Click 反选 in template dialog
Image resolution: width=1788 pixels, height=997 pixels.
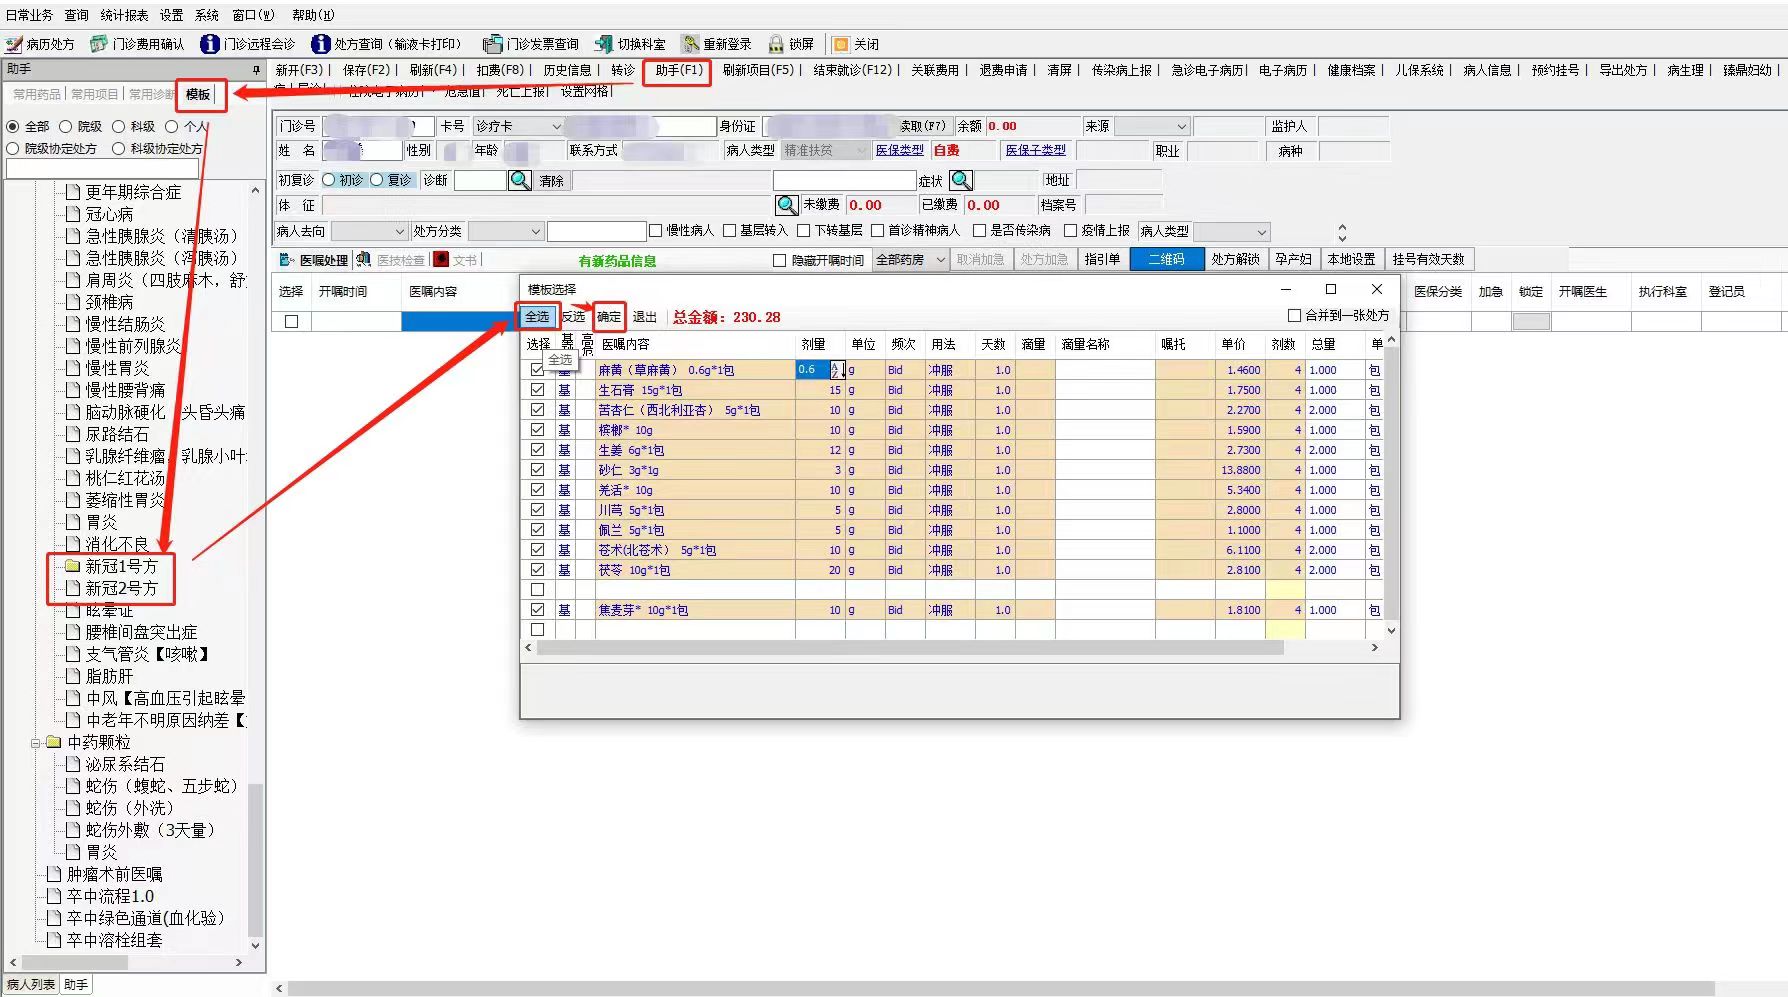pos(573,317)
